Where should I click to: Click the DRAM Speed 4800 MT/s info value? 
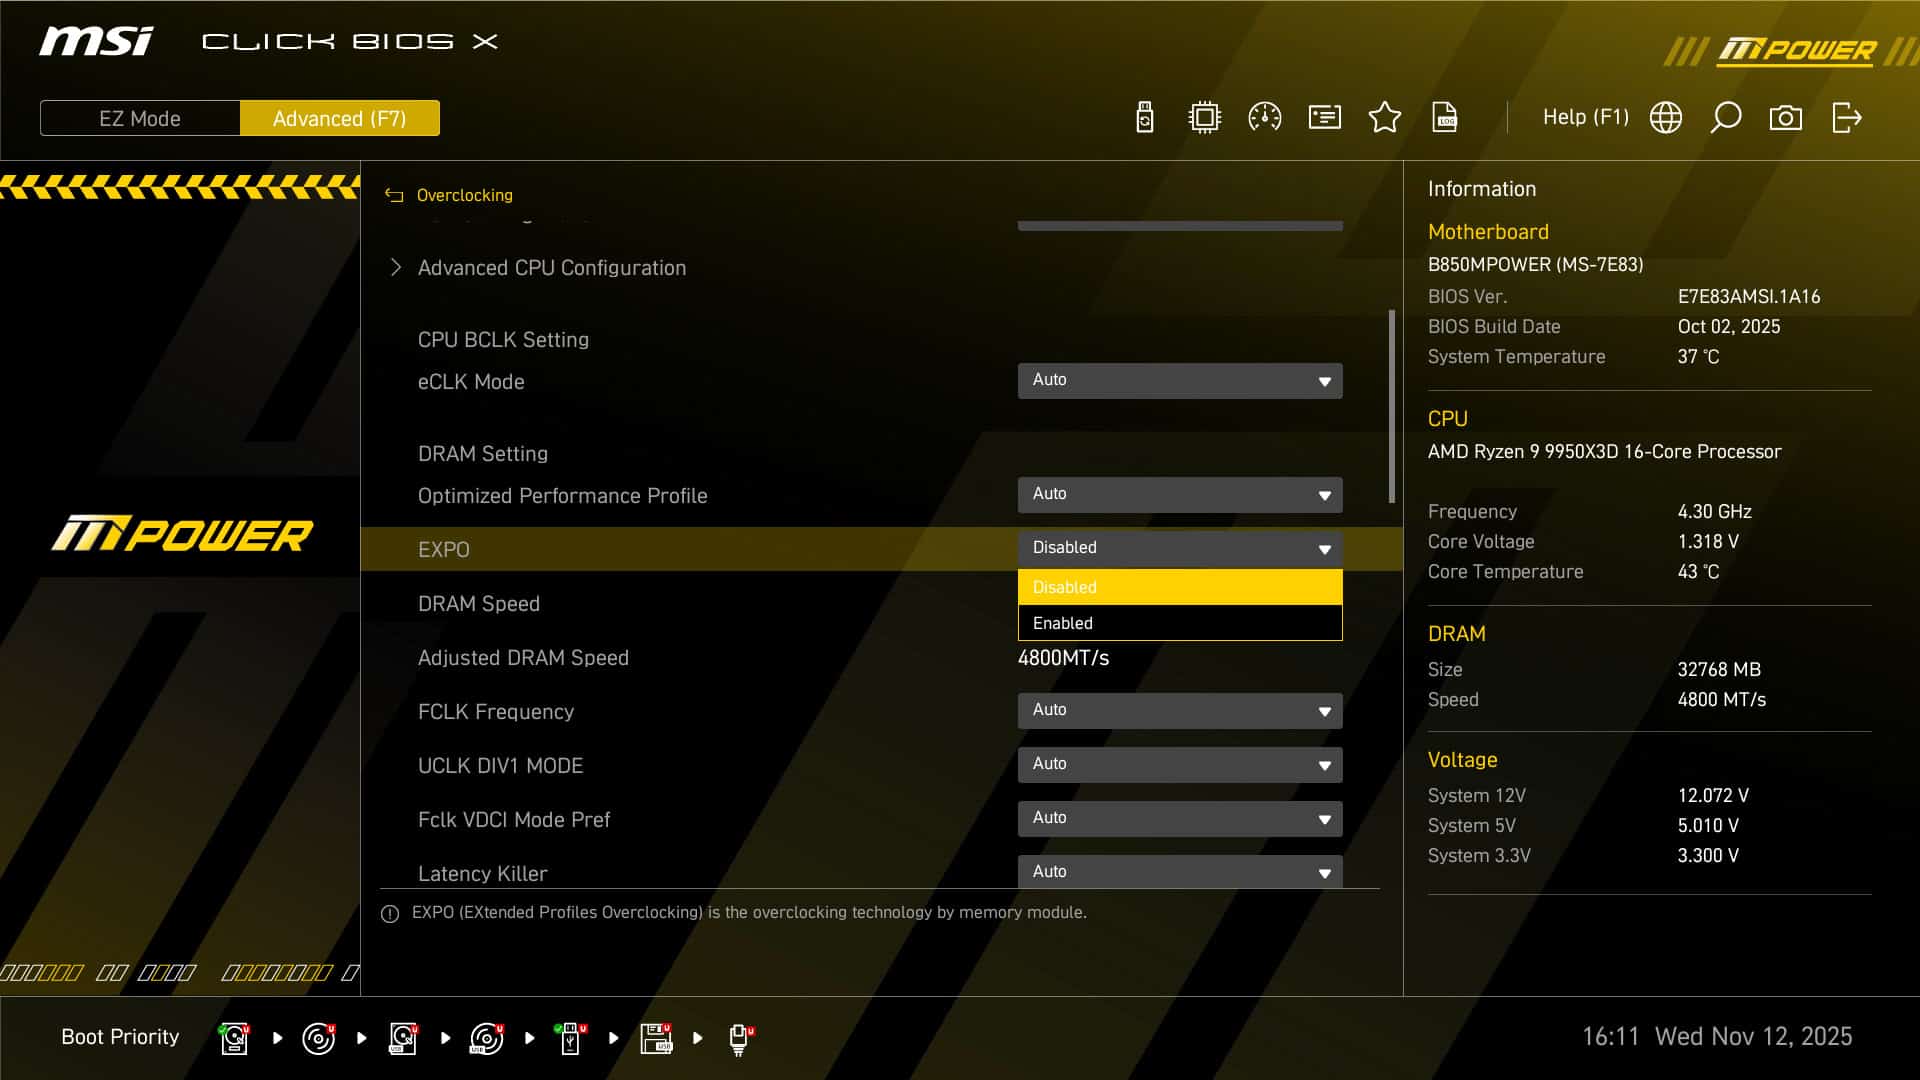coord(1722,699)
